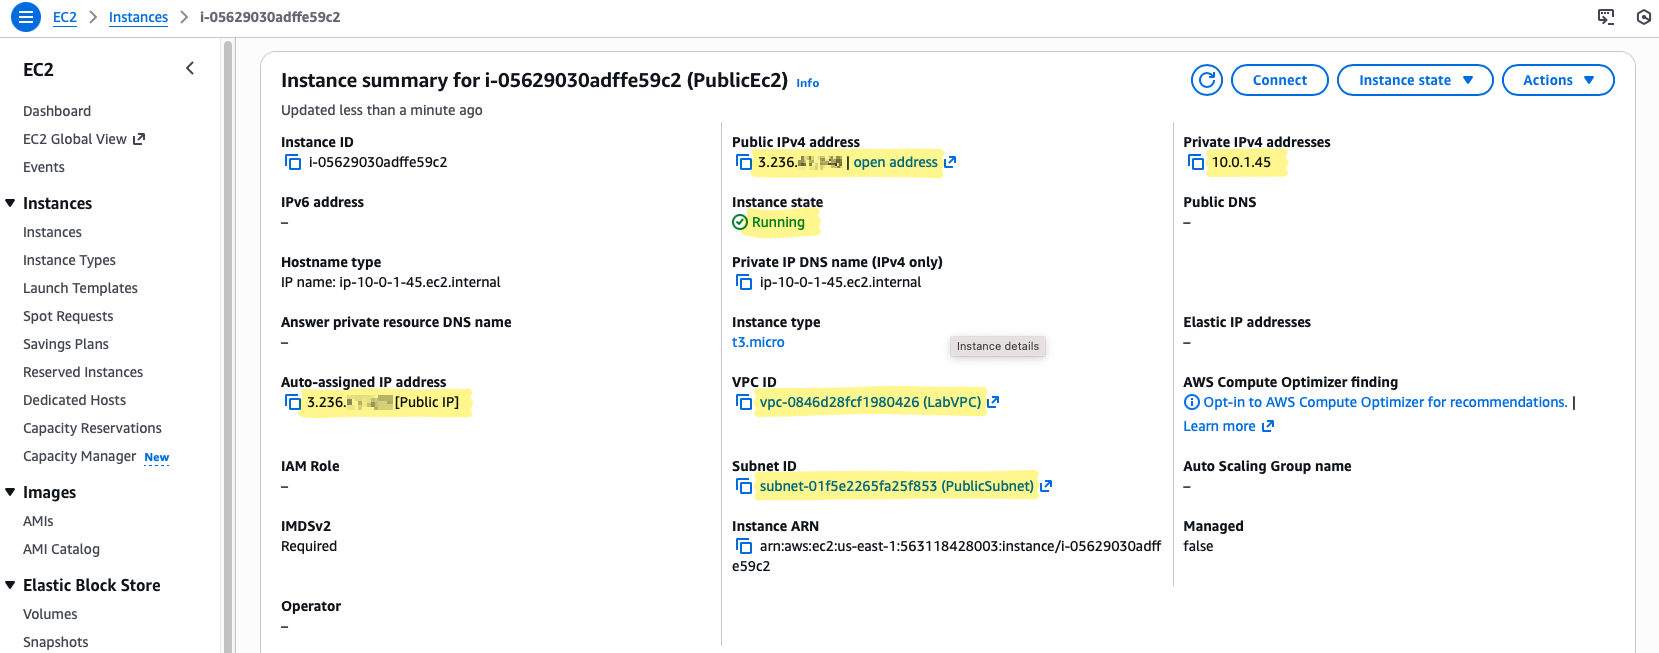
Task: Click external link icon beside LabVPC
Action: [x=993, y=402]
